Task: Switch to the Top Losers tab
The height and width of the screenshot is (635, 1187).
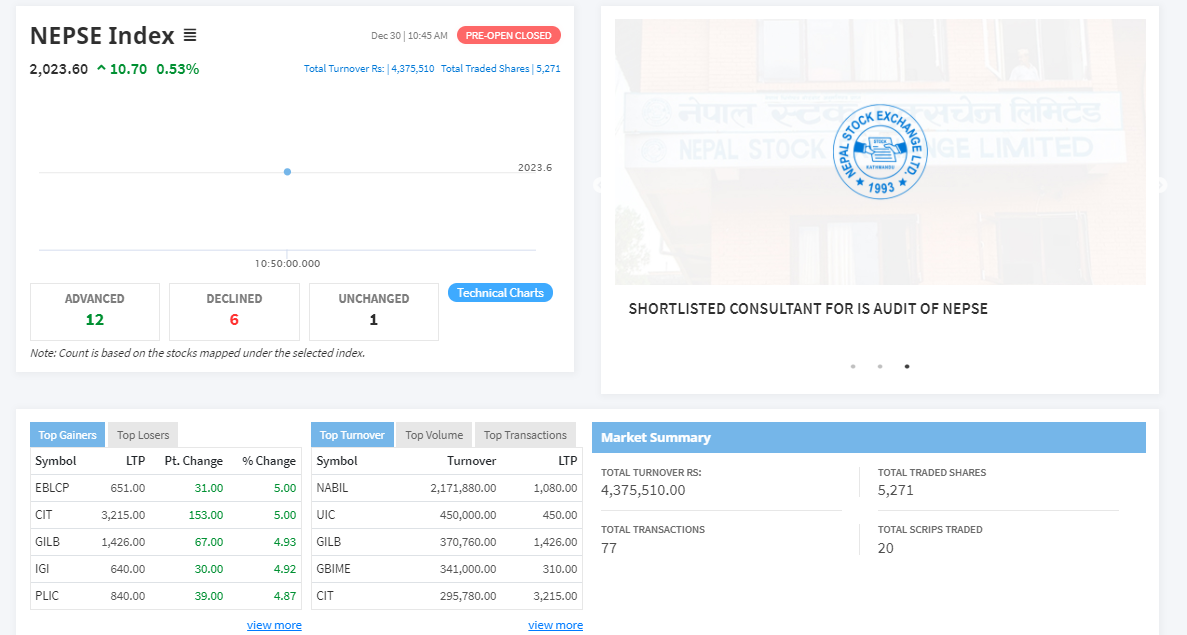Action: [x=143, y=434]
